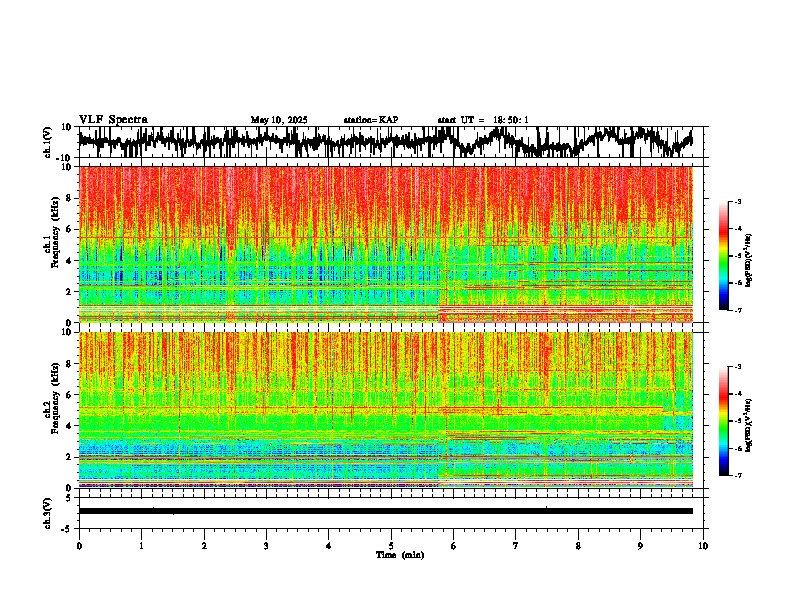Click the "station=KAP" header text
Screen dimensions: 792x612
point(371,120)
